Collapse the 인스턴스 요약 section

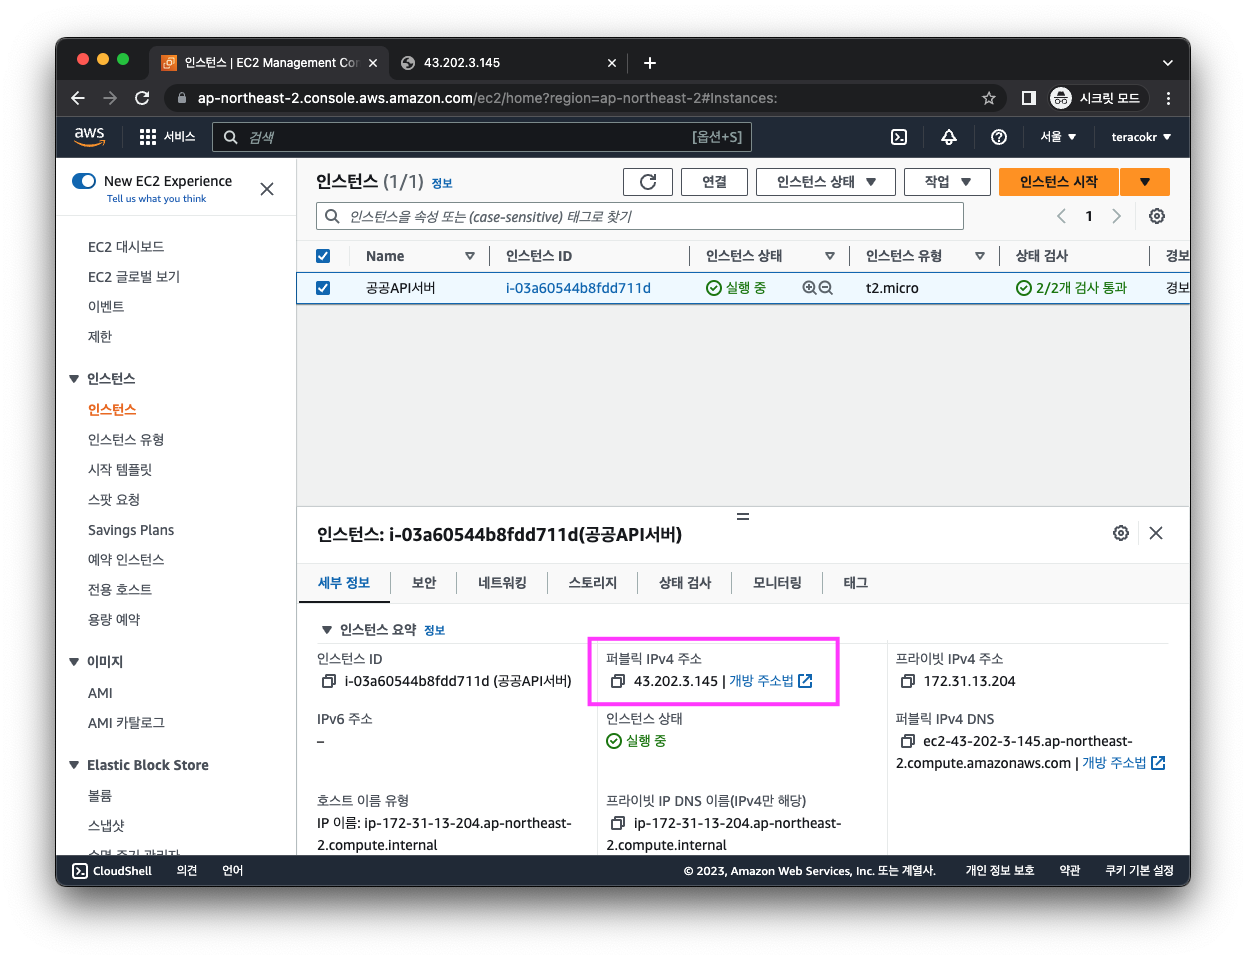click(x=326, y=630)
